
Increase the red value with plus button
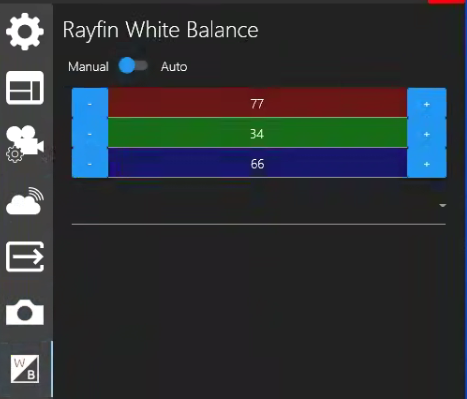pos(427,103)
